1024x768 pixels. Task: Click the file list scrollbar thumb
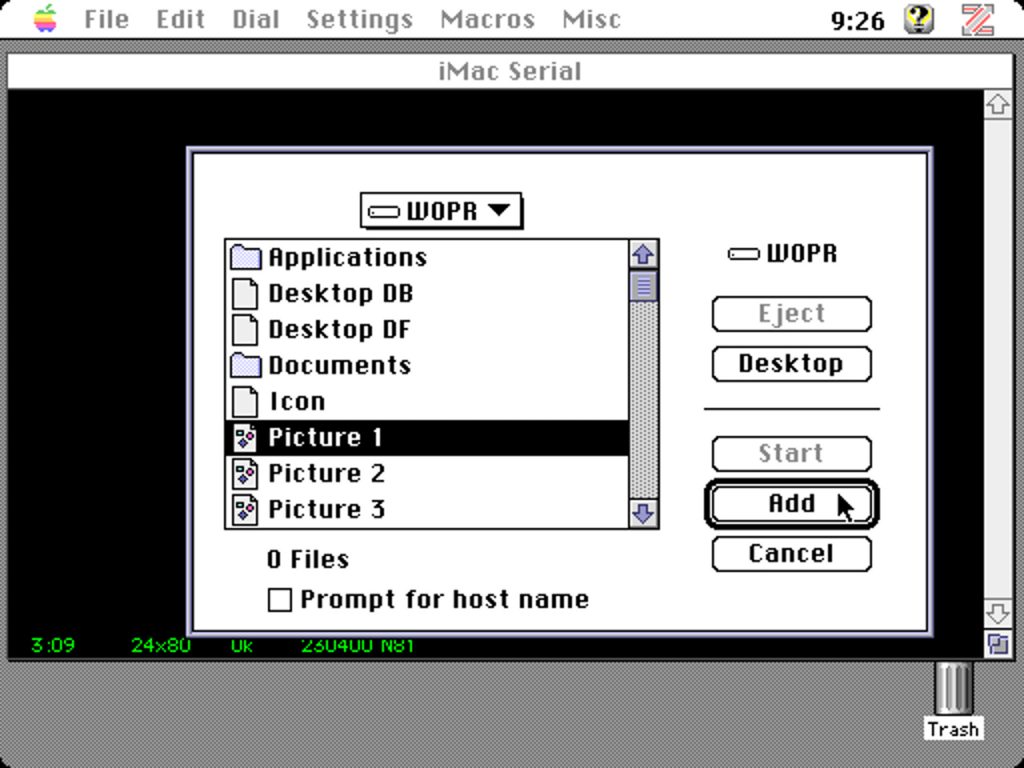click(x=643, y=286)
